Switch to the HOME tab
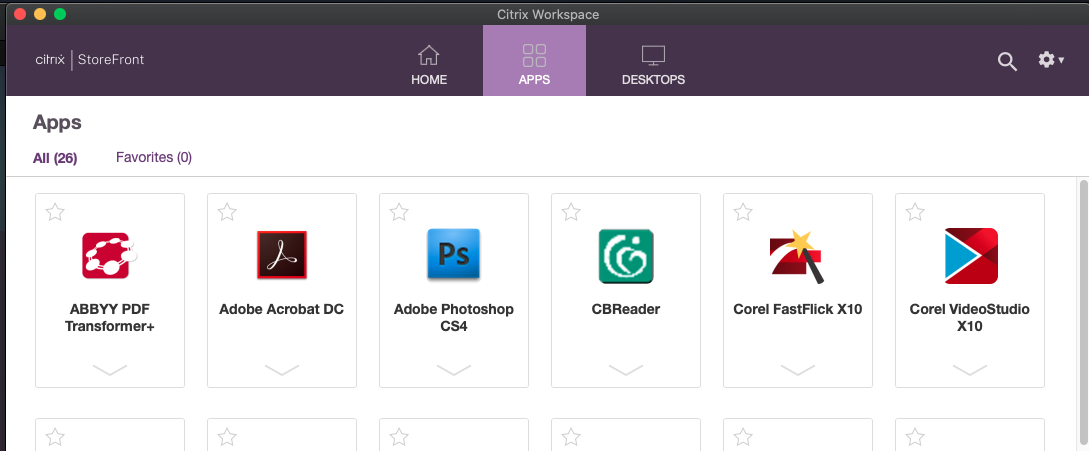1089x451 pixels. (x=429, y=66)
